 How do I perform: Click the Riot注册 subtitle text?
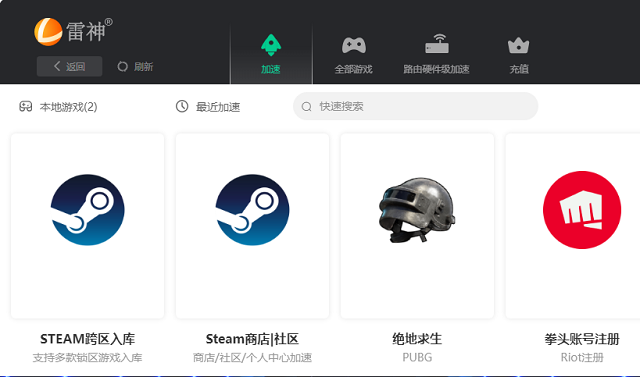point(582,358)
